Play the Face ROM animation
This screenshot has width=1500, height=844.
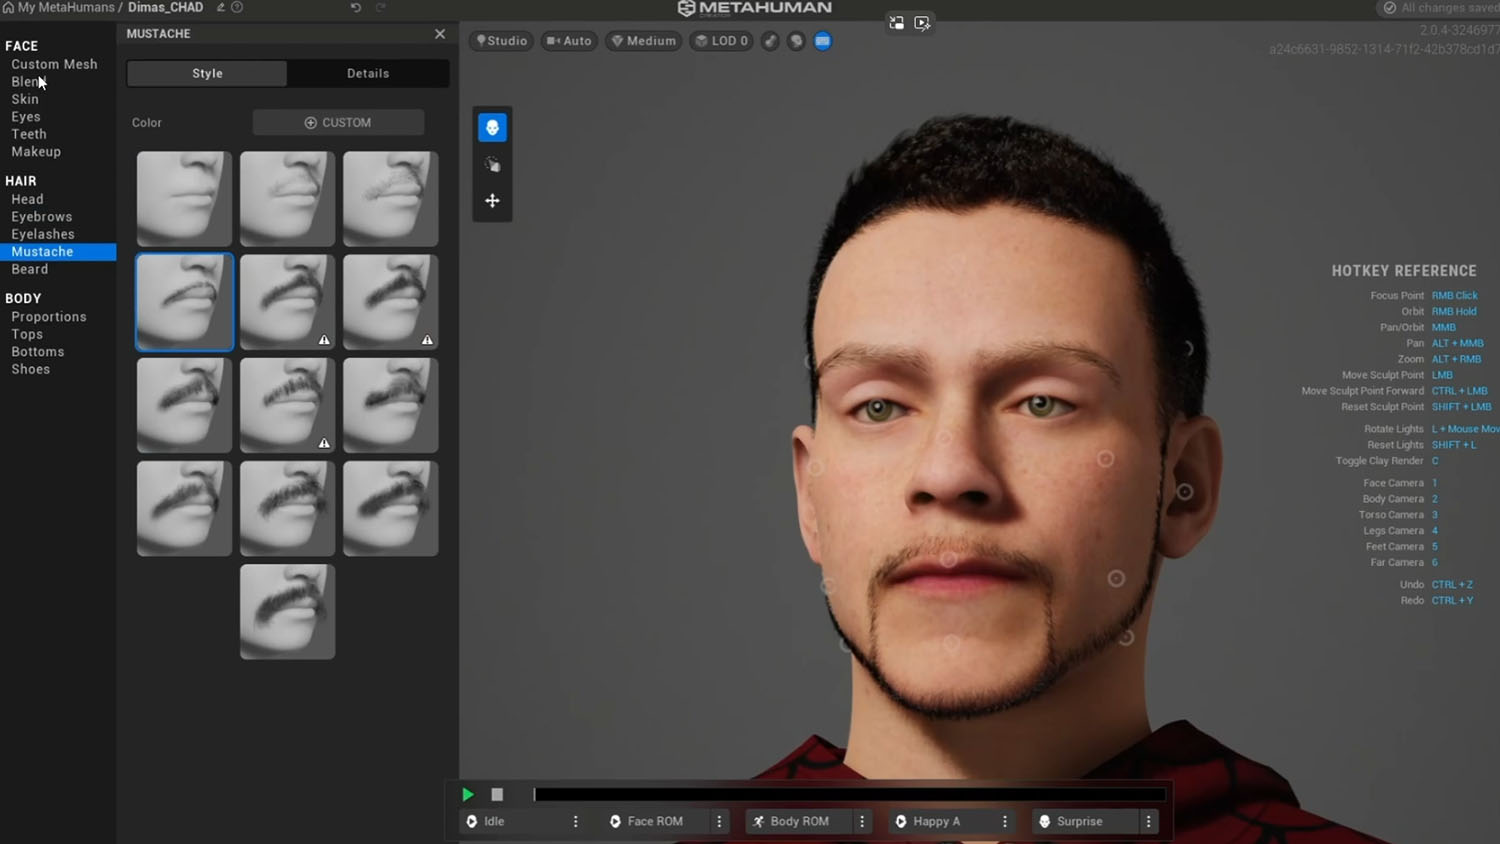[x=647, y=822]
